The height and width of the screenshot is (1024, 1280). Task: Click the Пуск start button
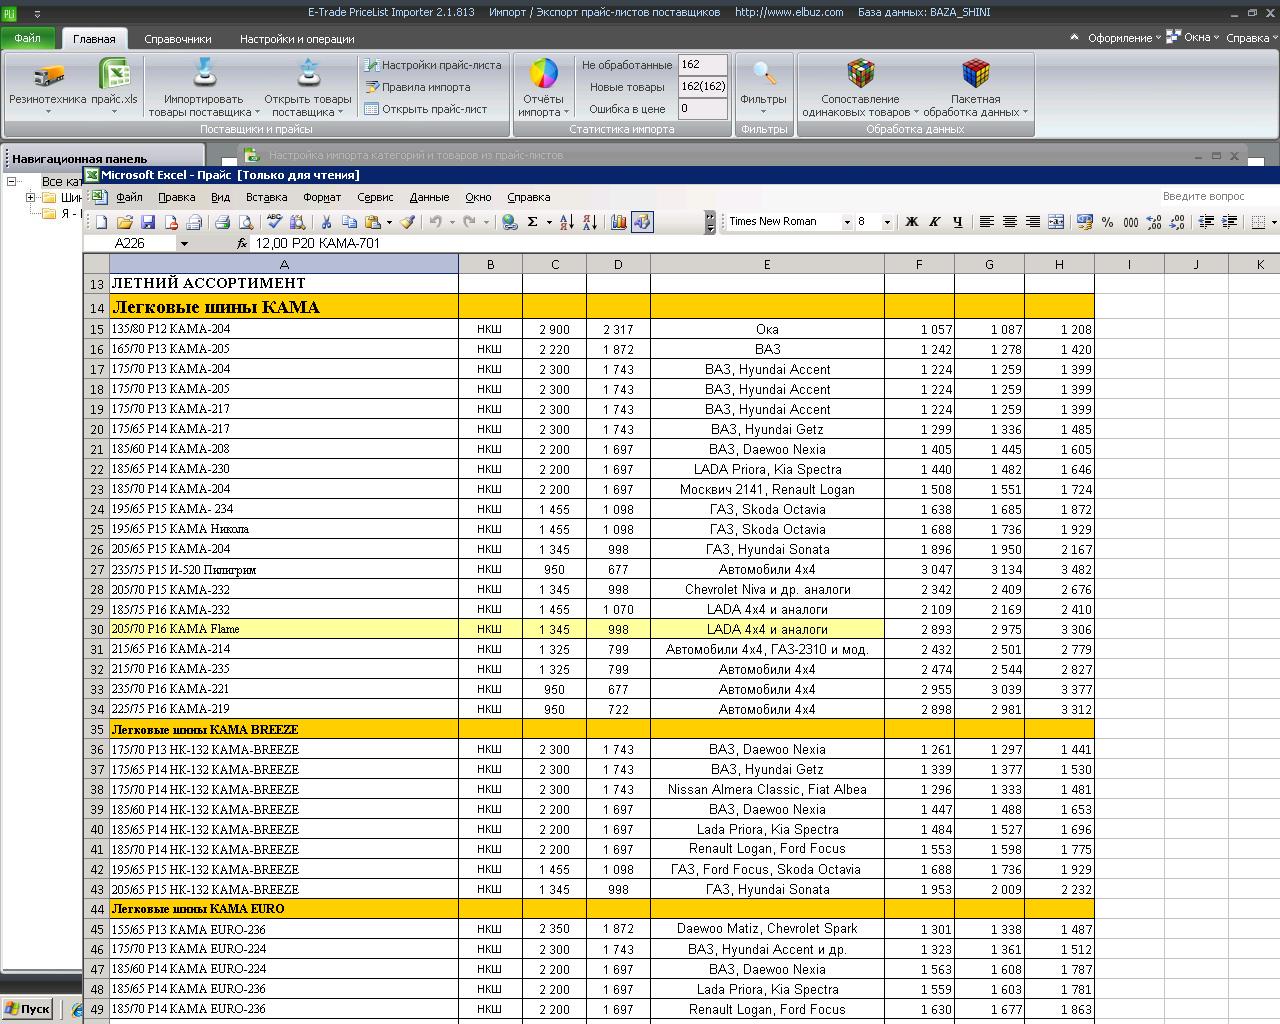(x=27, y=1009)
